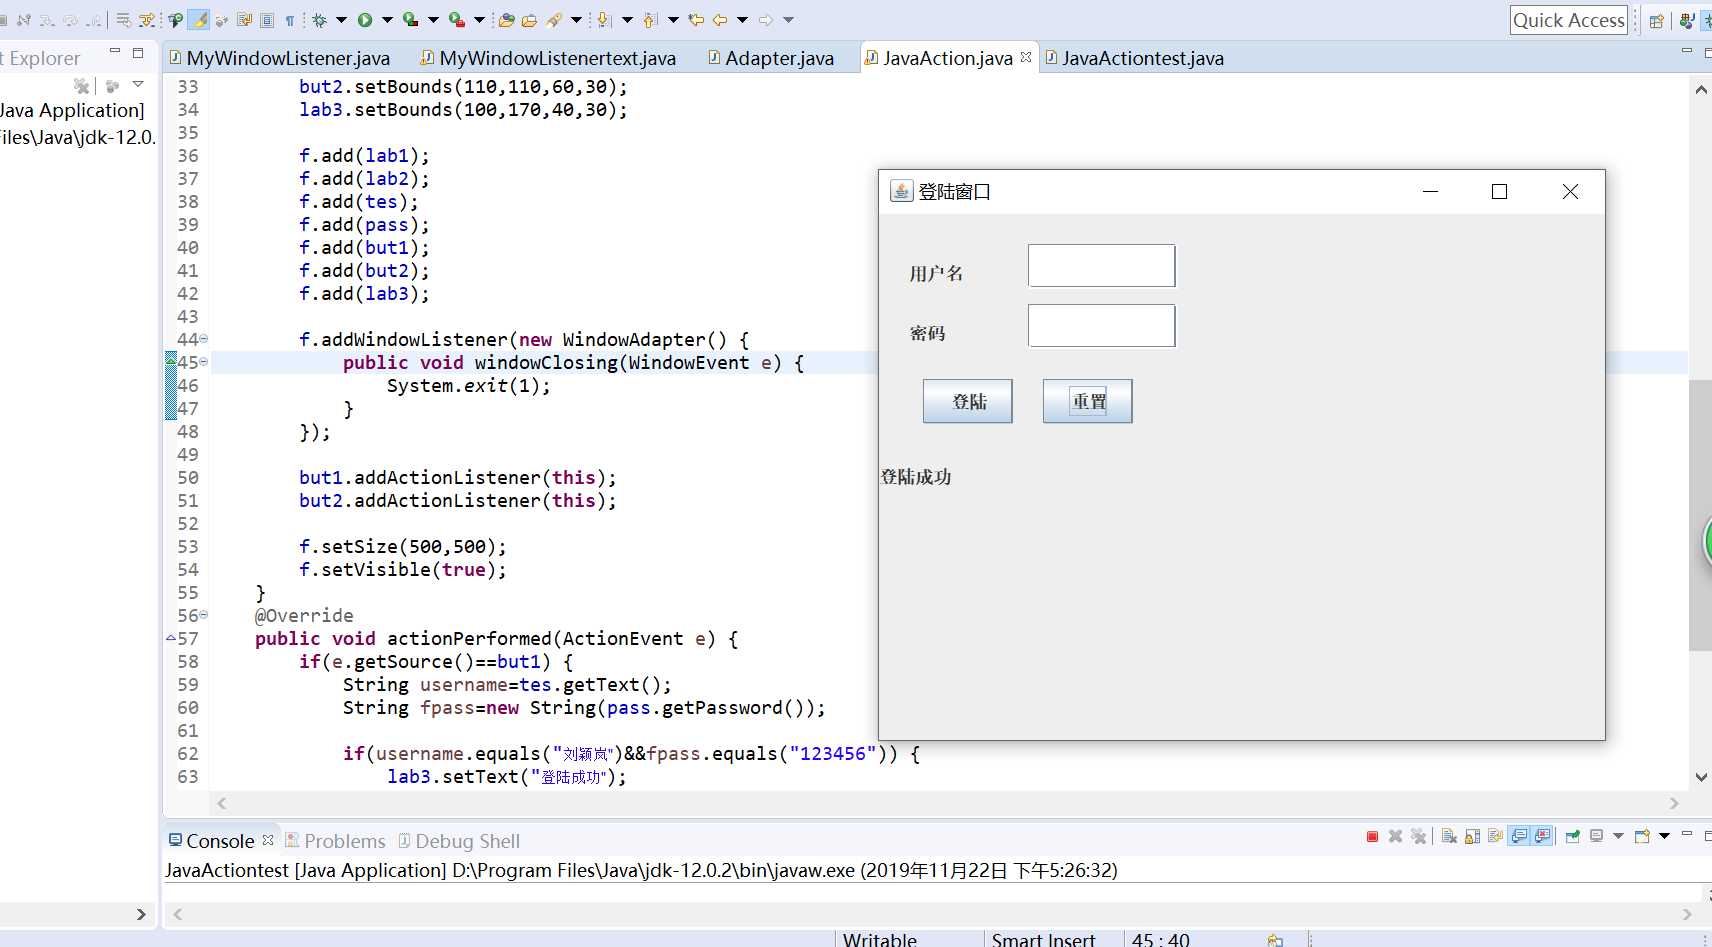Viewport: 1712px width, 947px height.
Task: Click the Smart Insert status entry
Action: coord(1043,939)
